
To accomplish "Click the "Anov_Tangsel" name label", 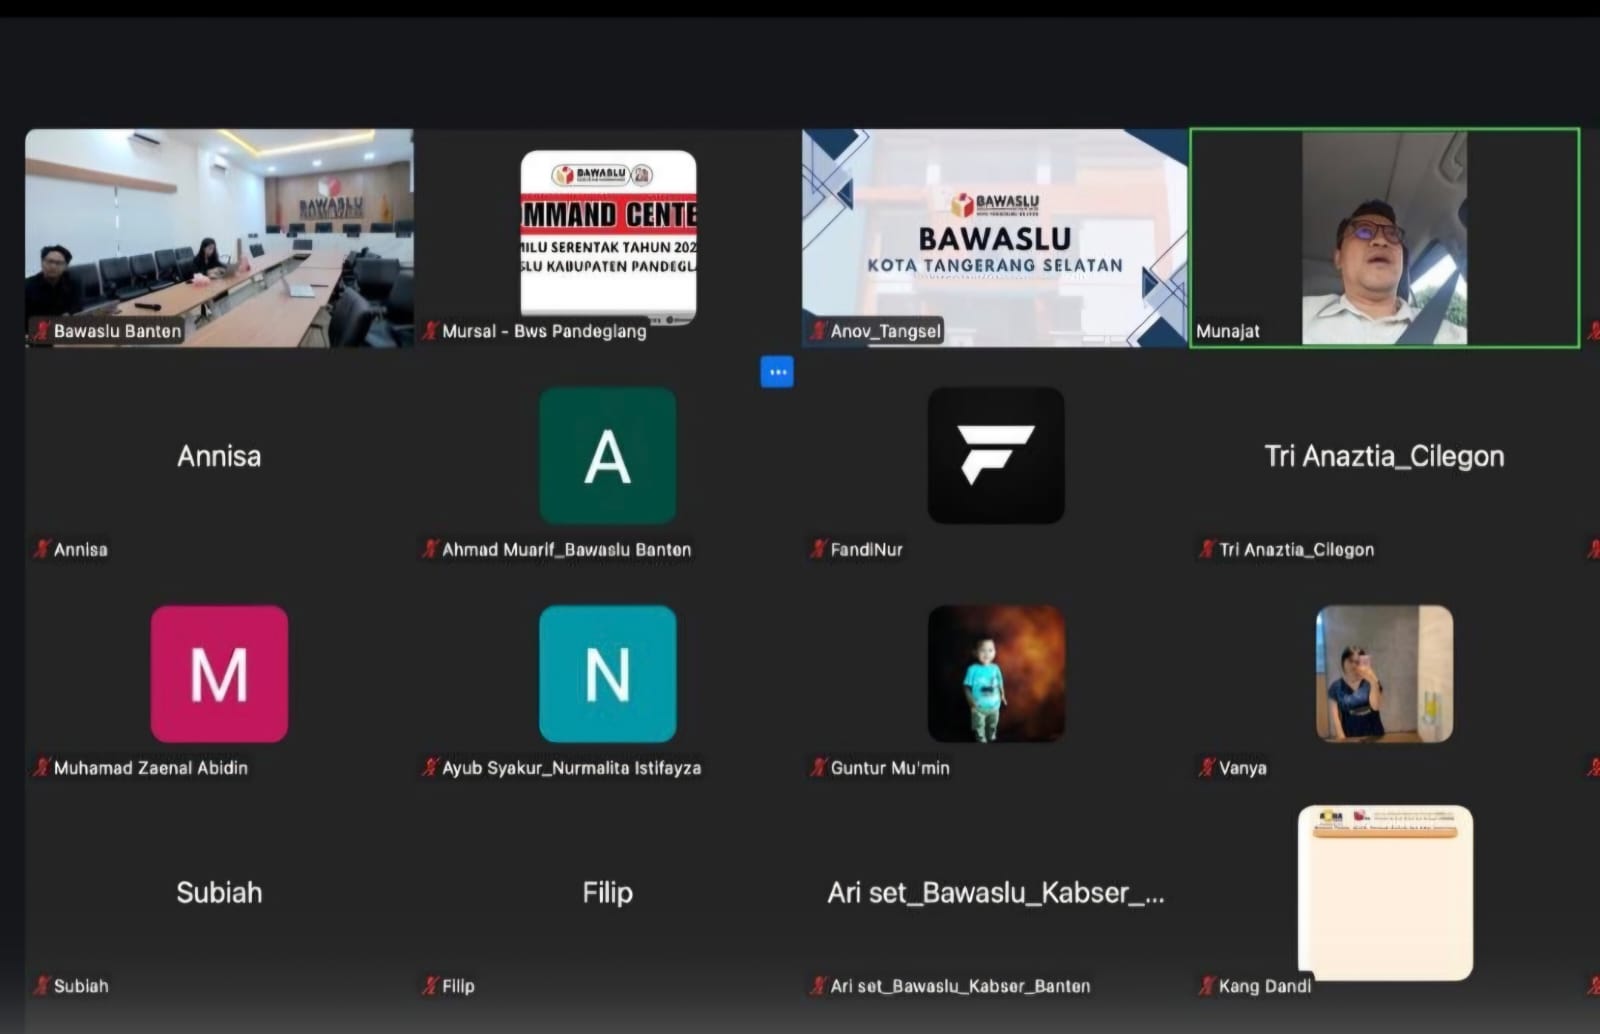I will click(886, 331).
